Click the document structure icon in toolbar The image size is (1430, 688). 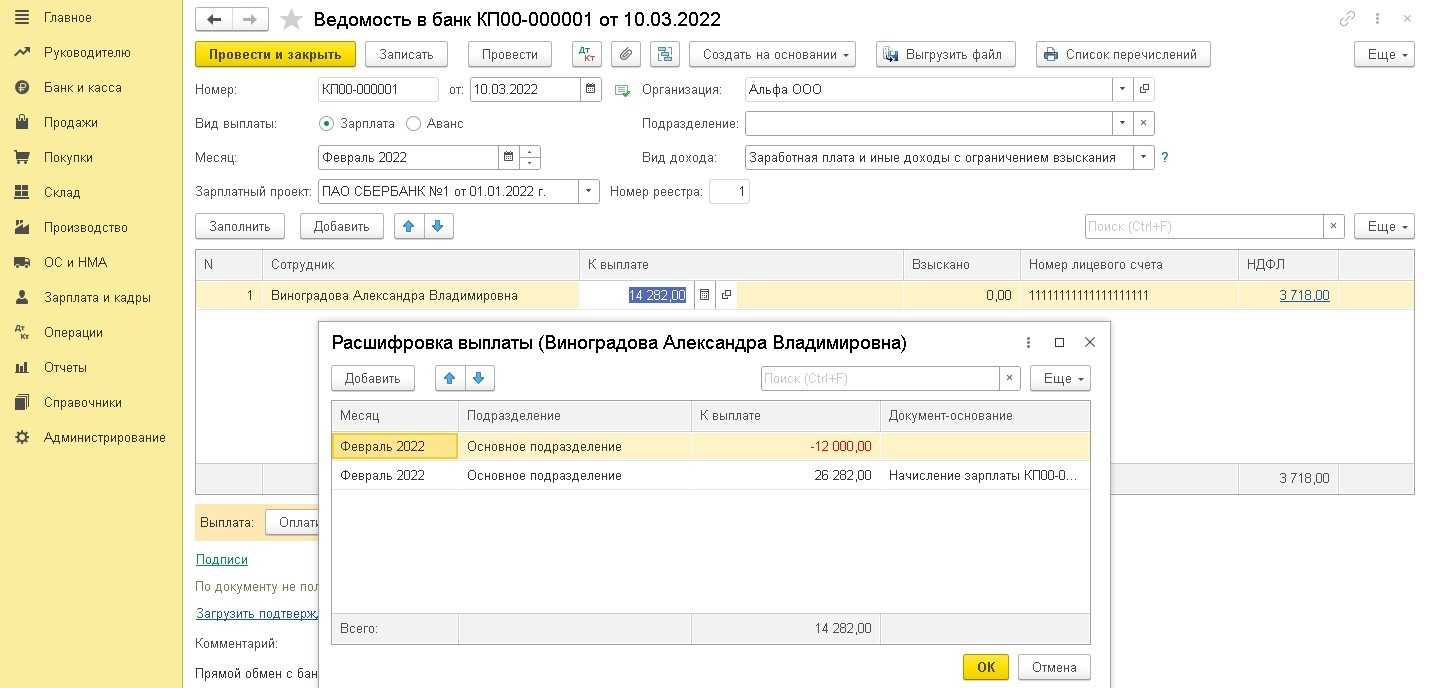[664, 55]
